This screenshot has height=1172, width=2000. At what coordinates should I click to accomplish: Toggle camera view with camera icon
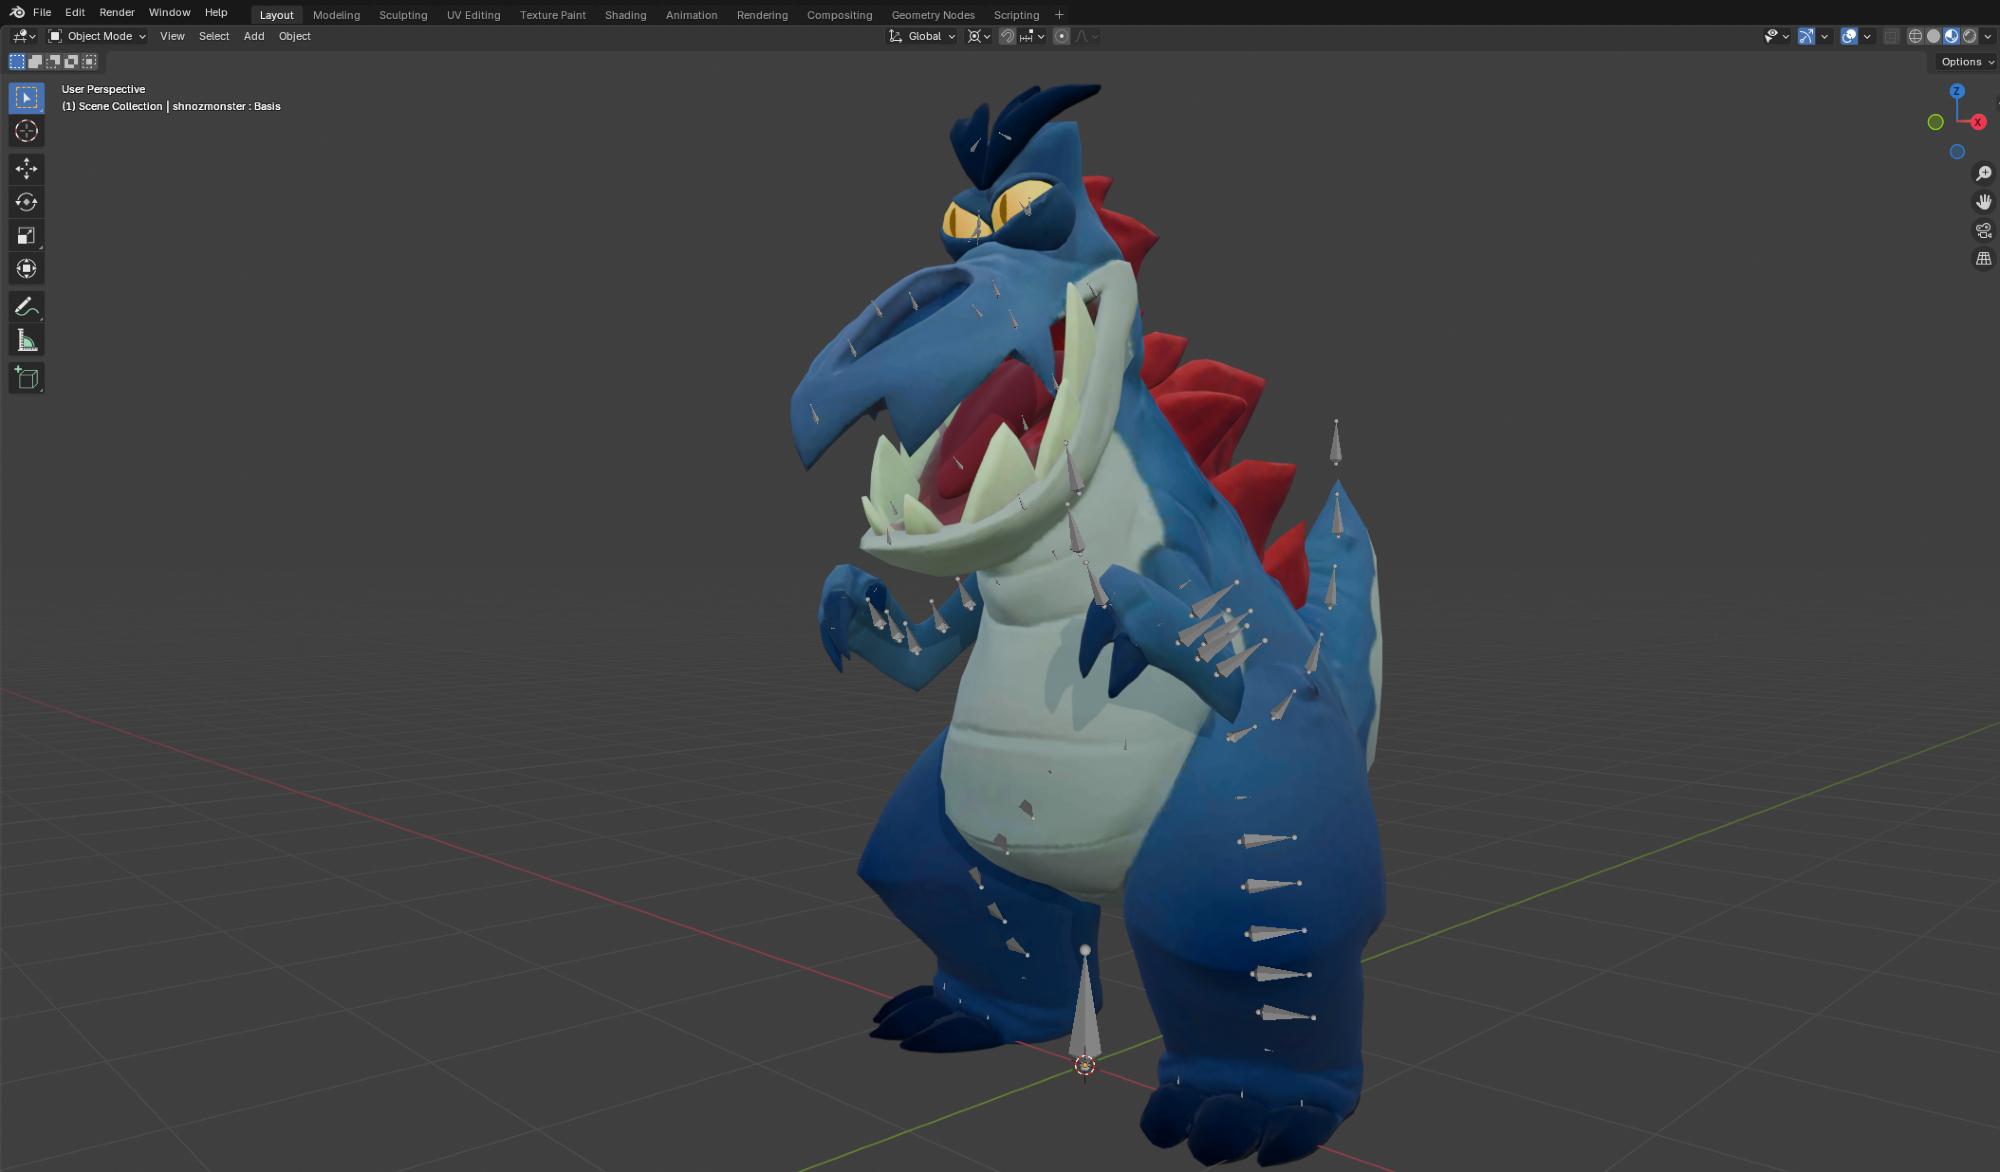click(1984, 231)
